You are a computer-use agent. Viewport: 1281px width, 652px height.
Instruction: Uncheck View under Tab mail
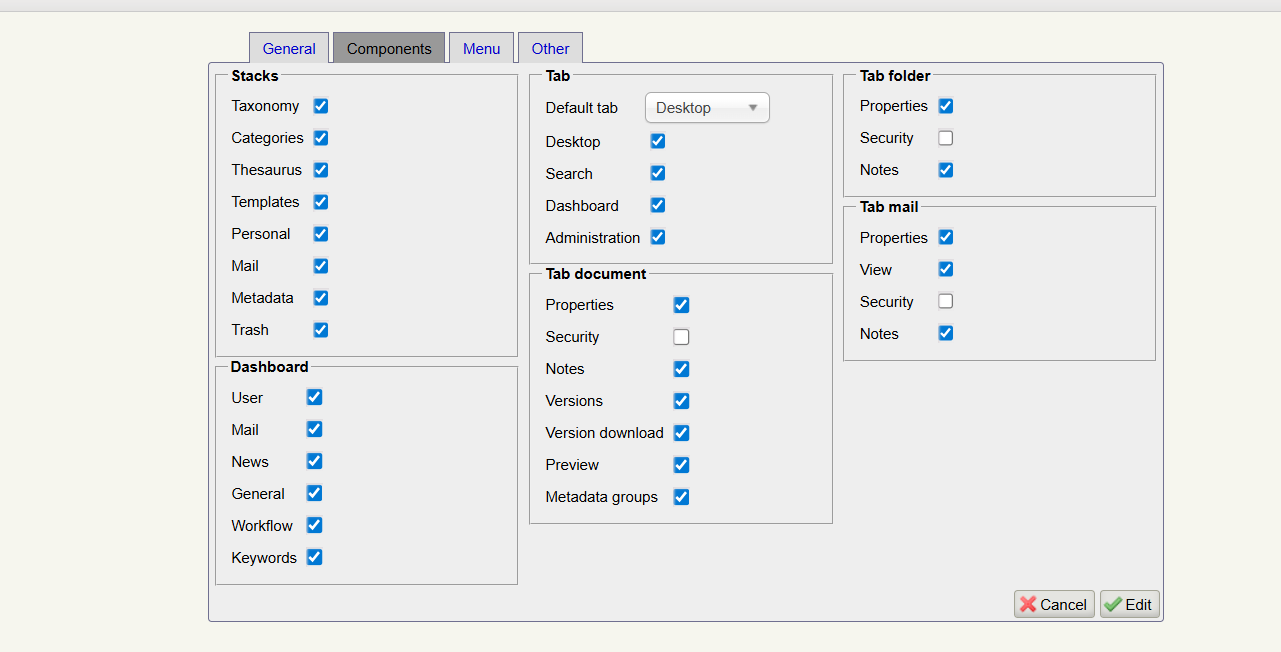tap(946, 270)
